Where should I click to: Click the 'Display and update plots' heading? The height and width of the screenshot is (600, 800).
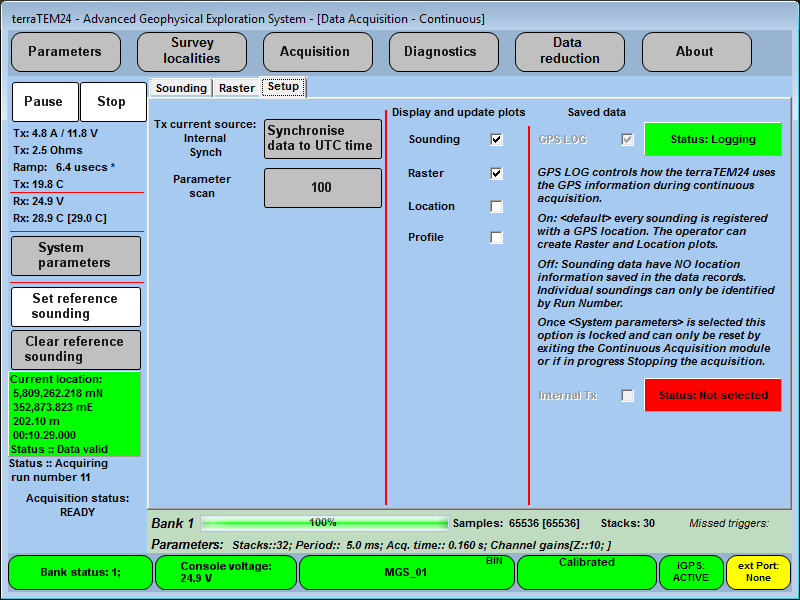click(x=458, y=112)
